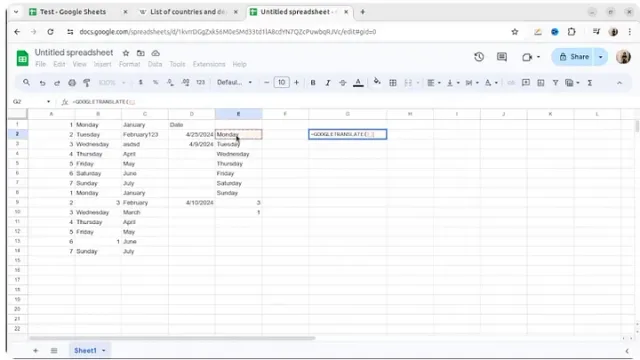Bookmark this page with star
640x360 pixels.
[x=515, y=31]
